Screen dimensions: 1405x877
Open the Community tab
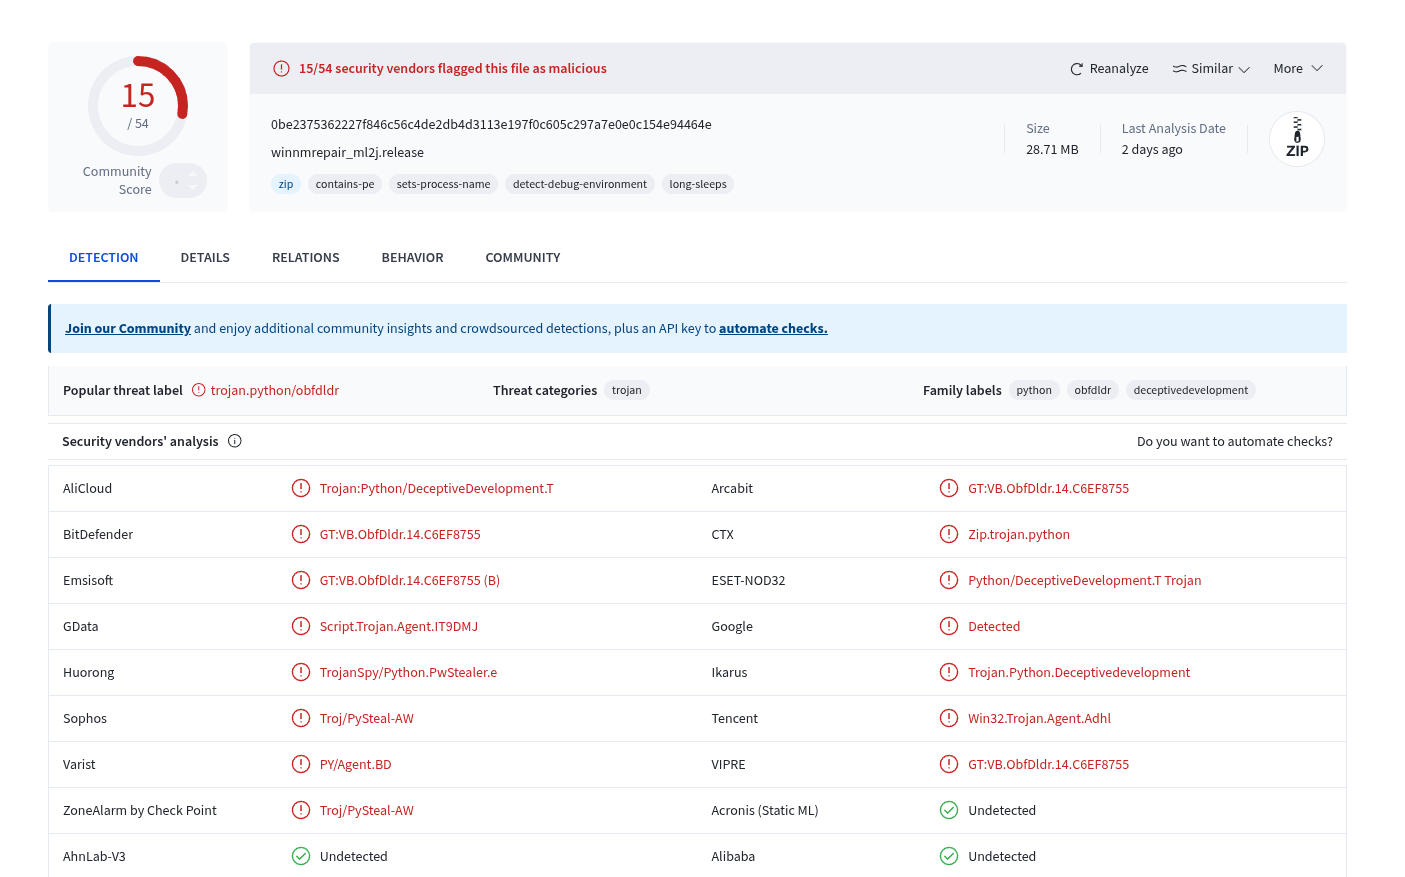(522, 257)
